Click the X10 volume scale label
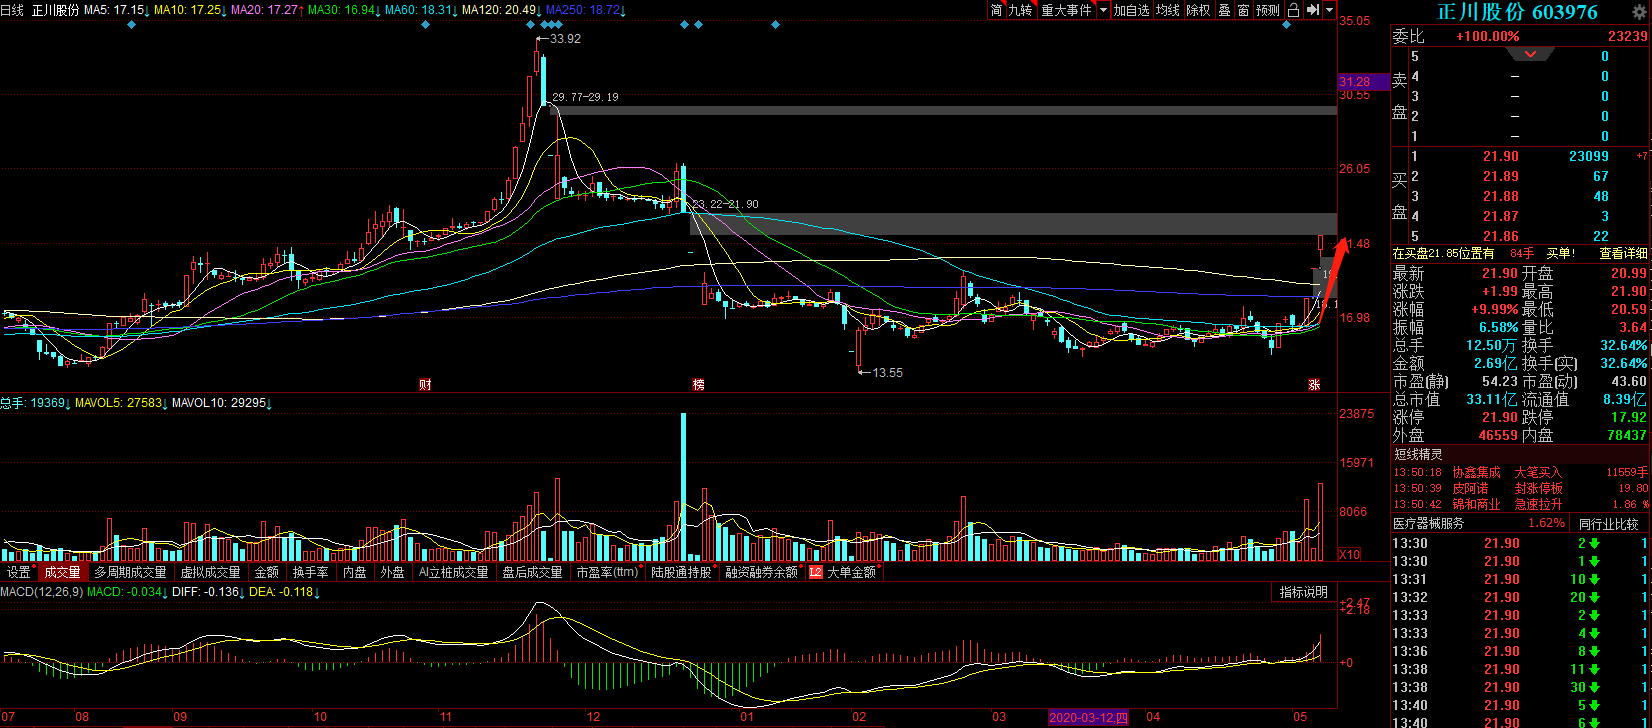Image resolution: width=1652 pixels, height=728 pixels. tap(1349, 554)
